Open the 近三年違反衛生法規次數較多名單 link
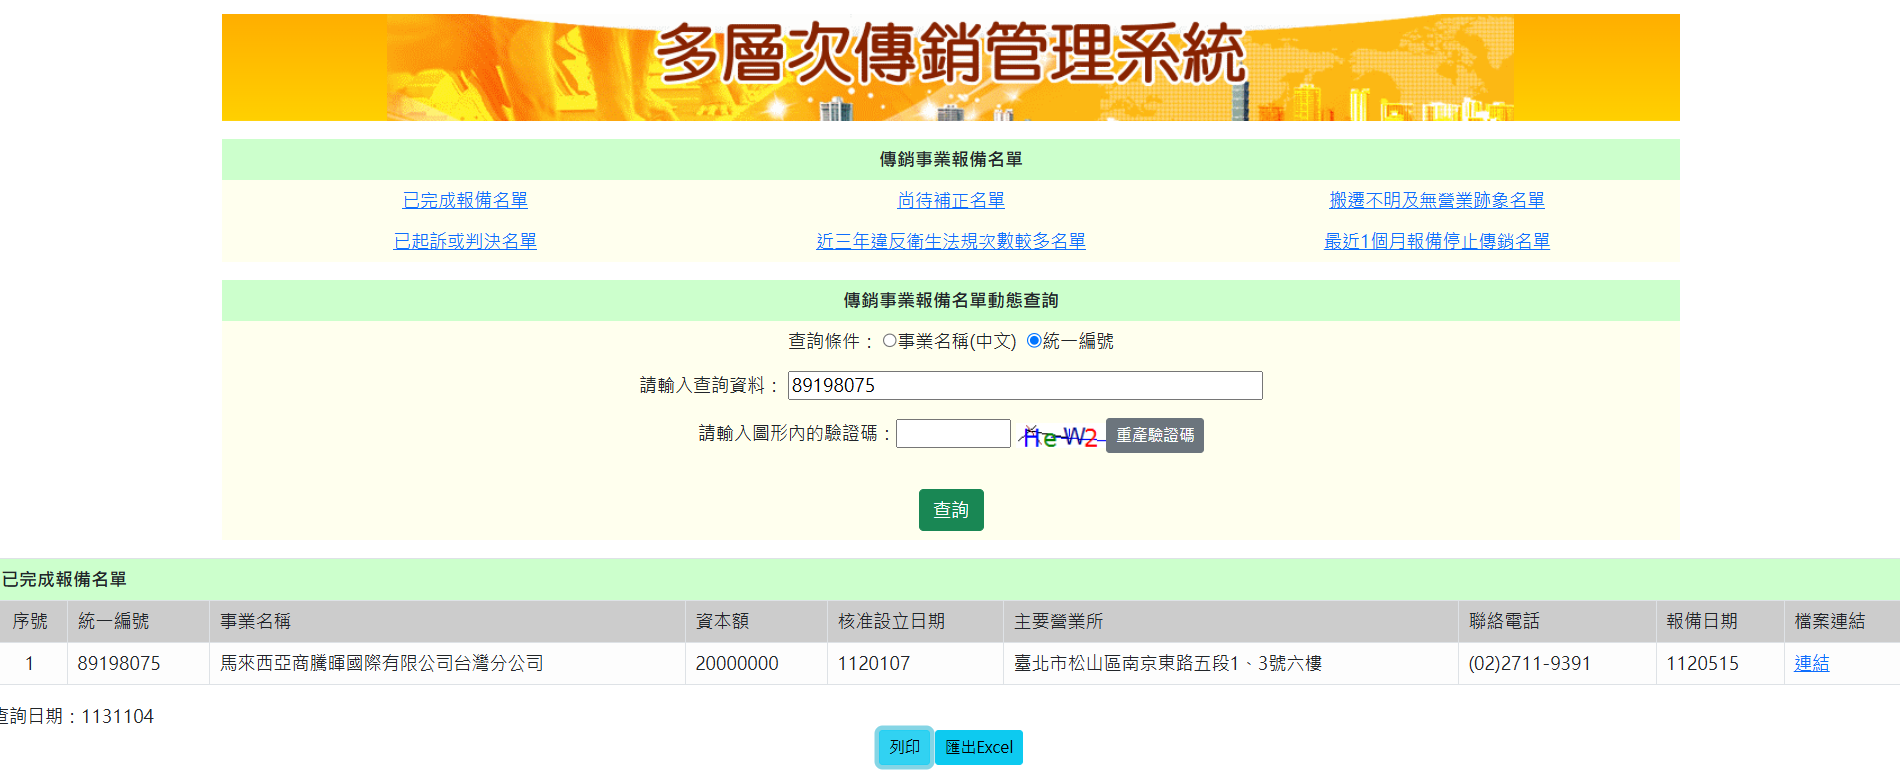 pyautogui.click(x=951, y=241)
